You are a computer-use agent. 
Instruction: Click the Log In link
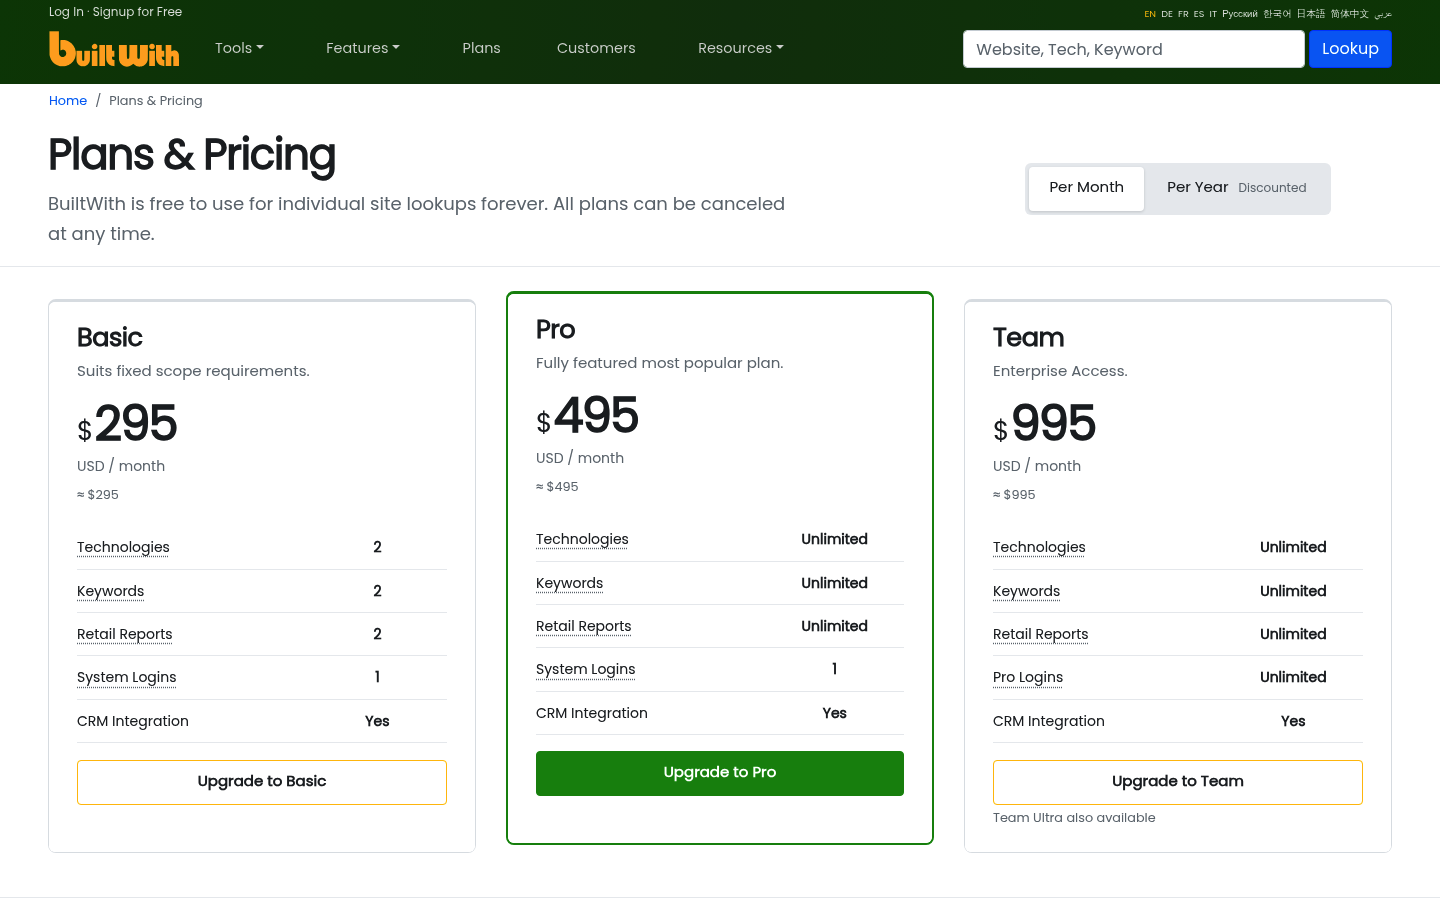[66, 12]
